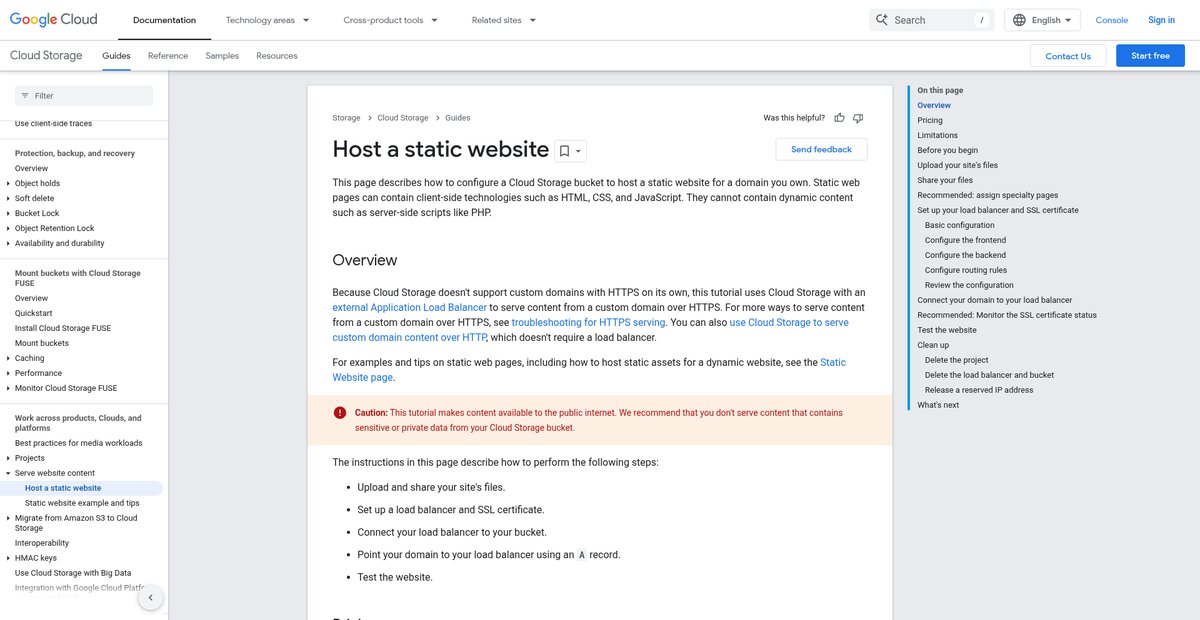Image resolution: width=1200 pixels, height=620 pixels.
Task: Click the Sign in link
Action: 1162,20
